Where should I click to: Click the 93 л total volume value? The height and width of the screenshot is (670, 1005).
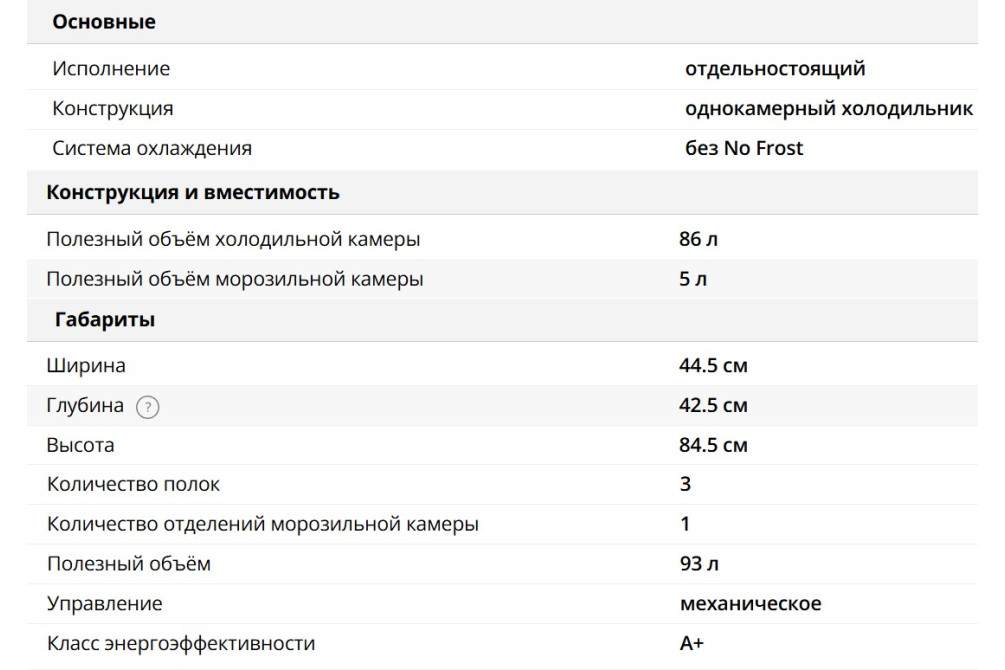698,564
